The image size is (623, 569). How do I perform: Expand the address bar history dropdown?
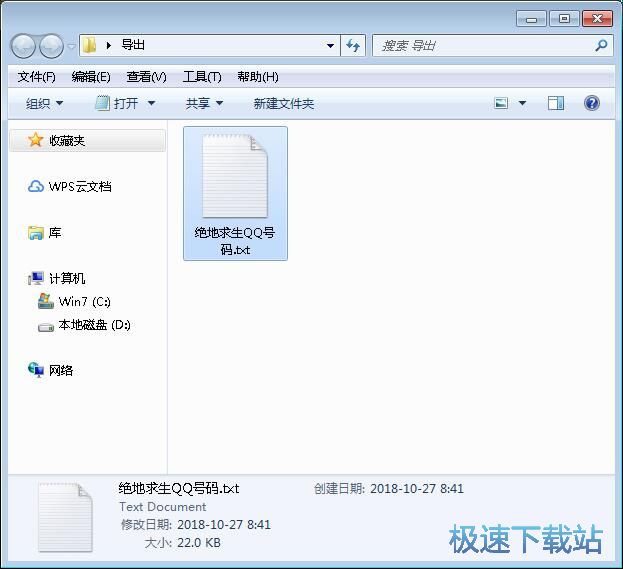(330, 46)
